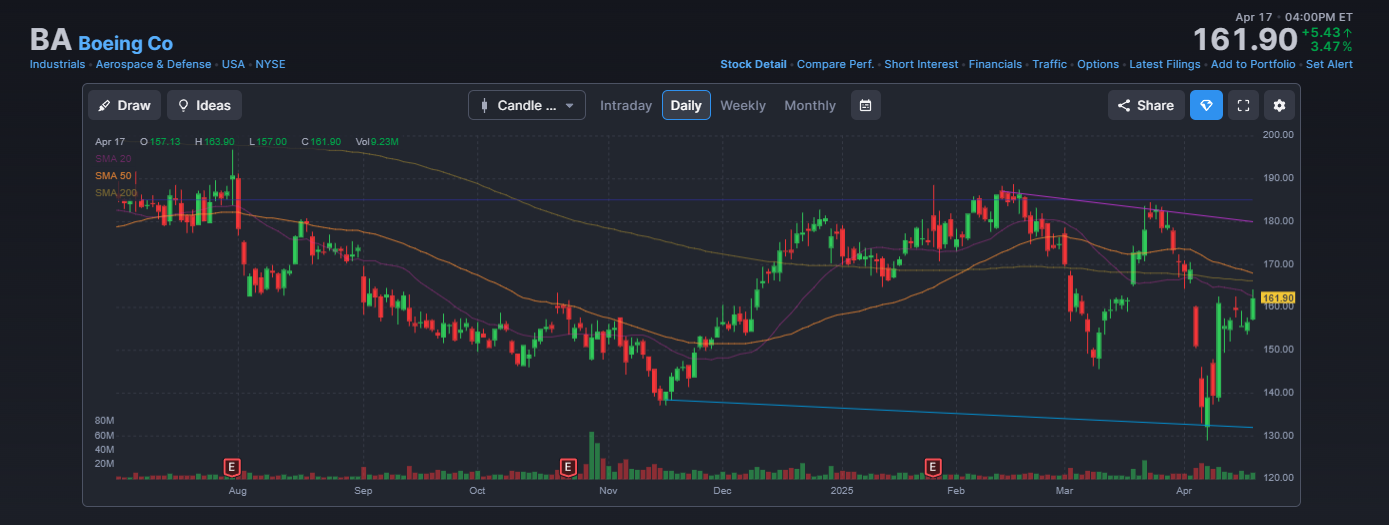This screenshot has width=1389, height=525.
Task: Open the Options link
Action: [1098, 64]
